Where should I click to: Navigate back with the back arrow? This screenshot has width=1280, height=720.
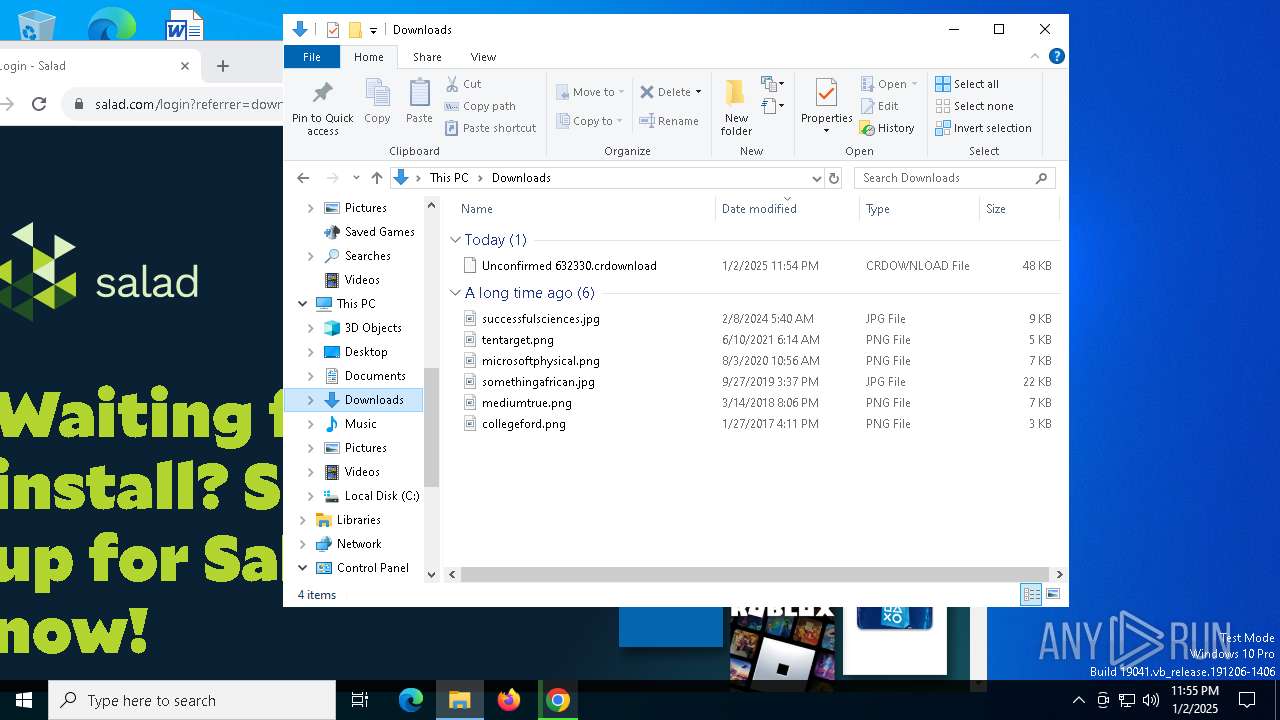click(303, 178)
